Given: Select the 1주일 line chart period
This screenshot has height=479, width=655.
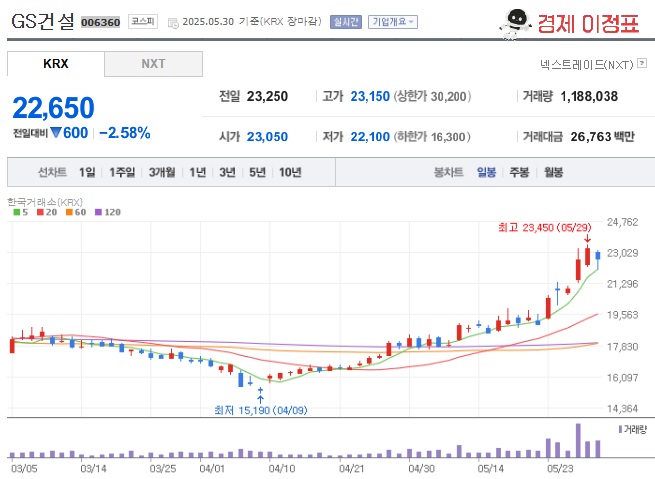Looking at the screenshot, I should click(122, 172).
